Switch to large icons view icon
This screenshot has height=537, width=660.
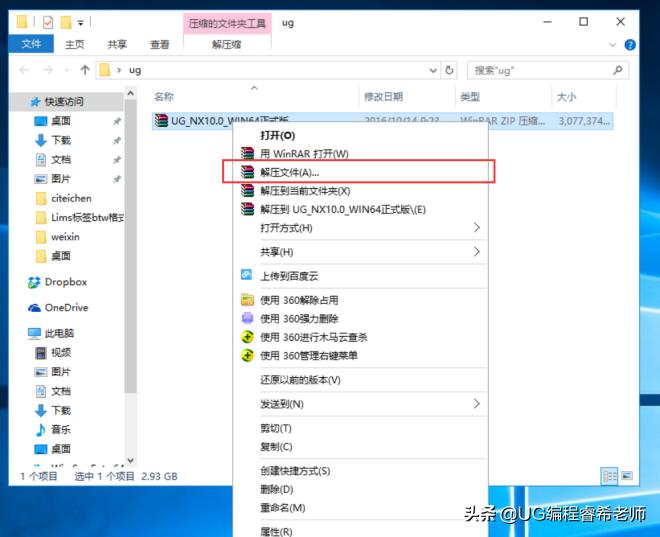point(627,476)
